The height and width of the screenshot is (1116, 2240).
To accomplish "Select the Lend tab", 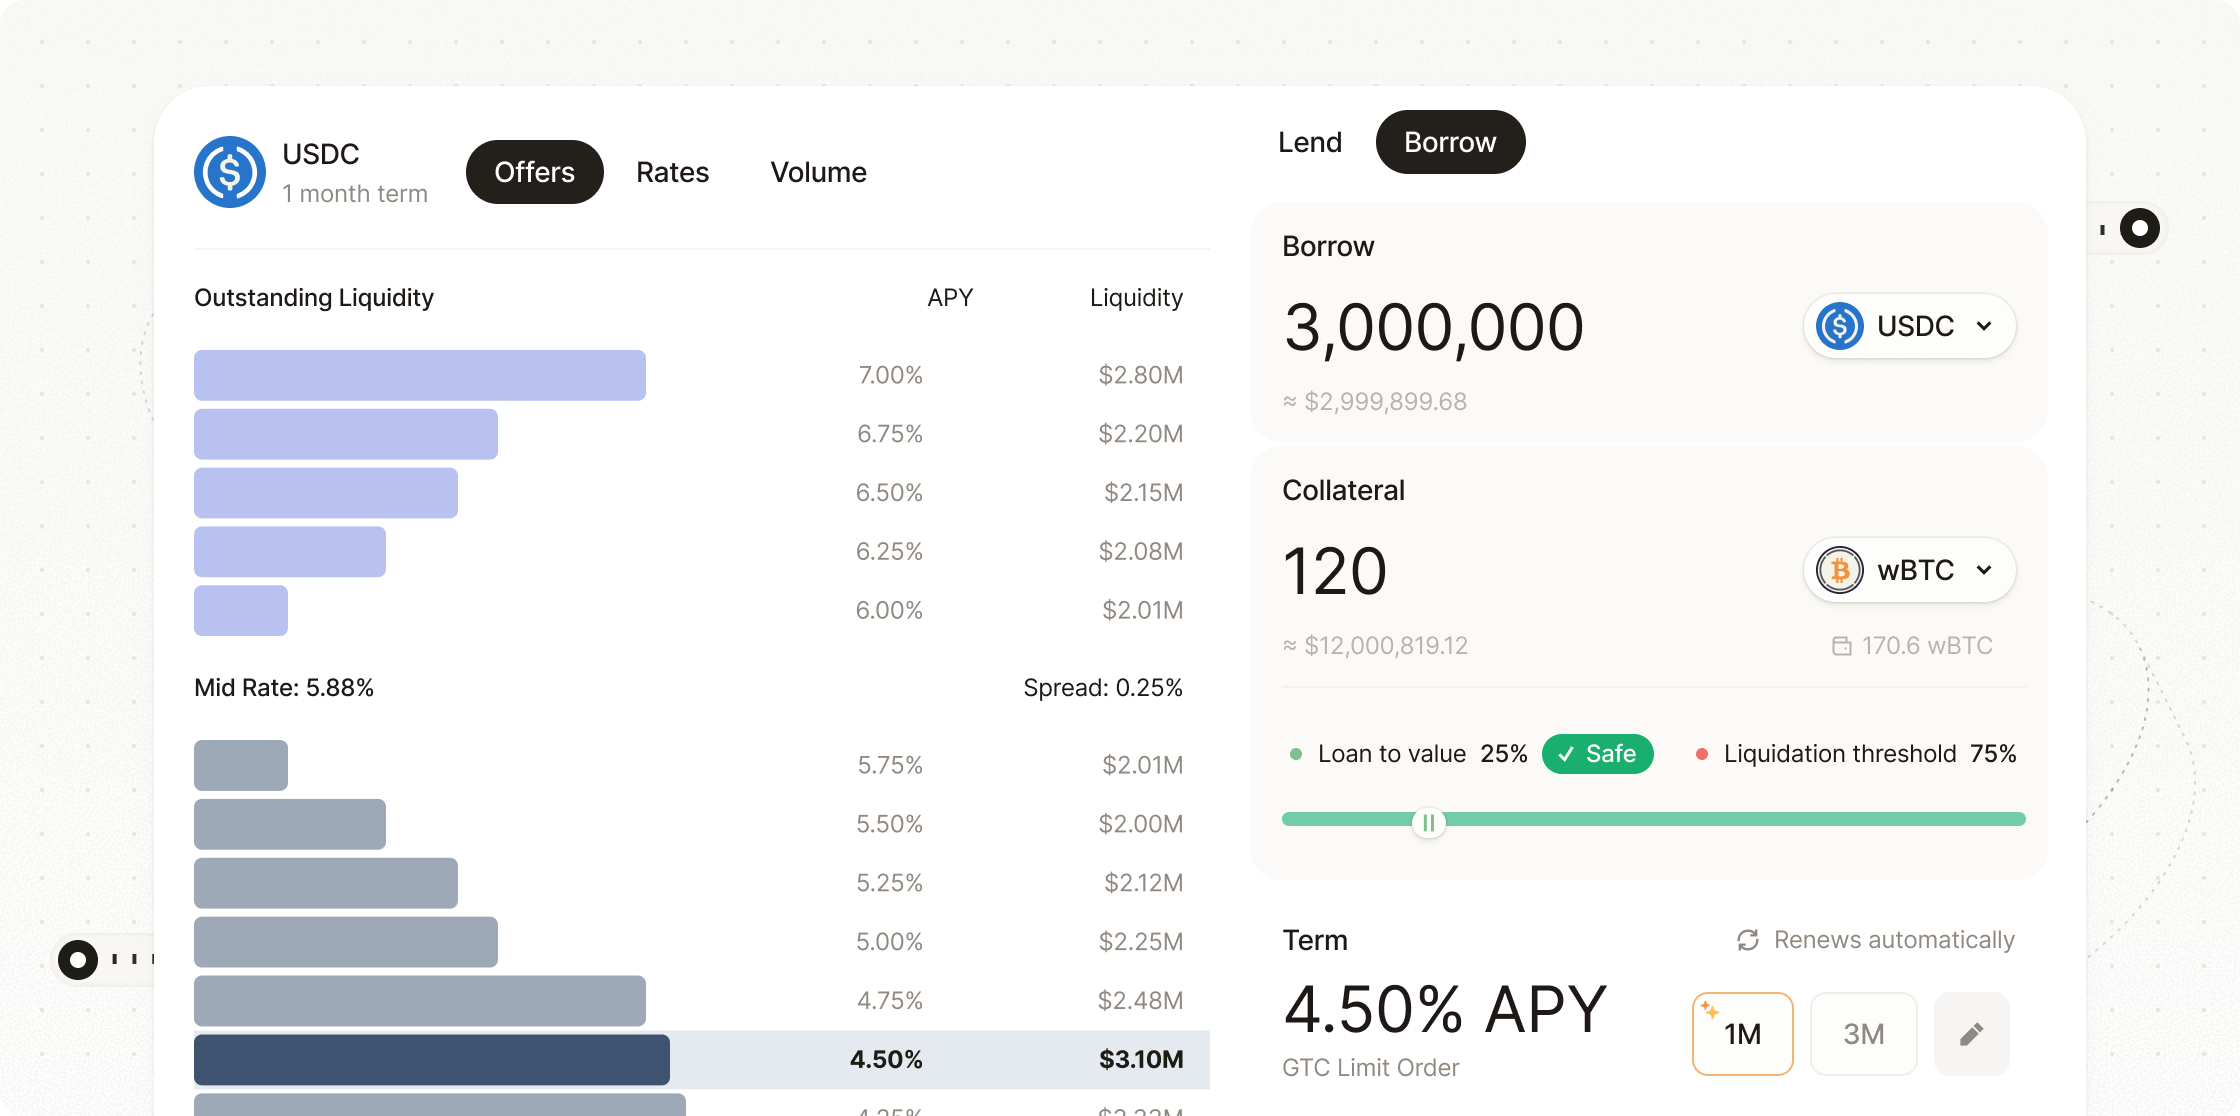I will coord(1310,142).
